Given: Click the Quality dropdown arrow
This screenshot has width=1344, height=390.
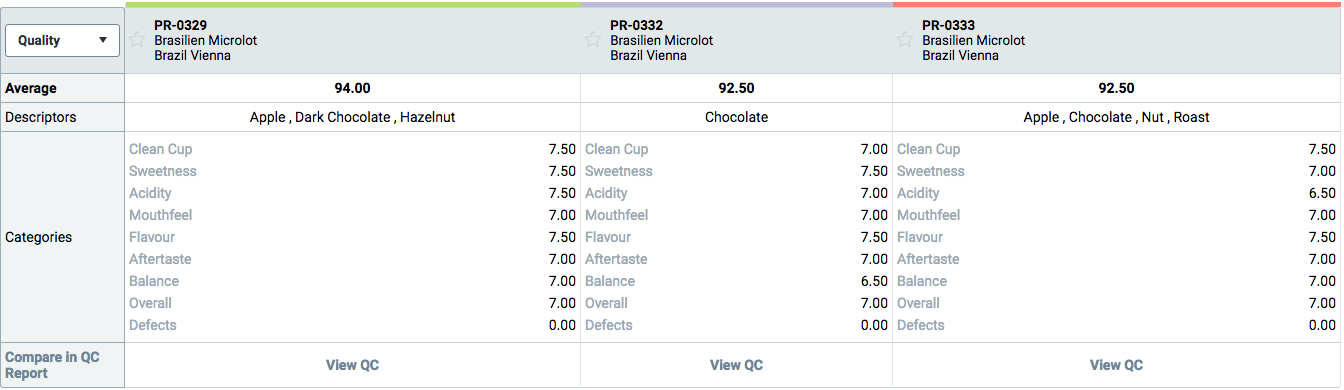Looking at the screenshot, I should pyautogui.click(x=102, y=41).
